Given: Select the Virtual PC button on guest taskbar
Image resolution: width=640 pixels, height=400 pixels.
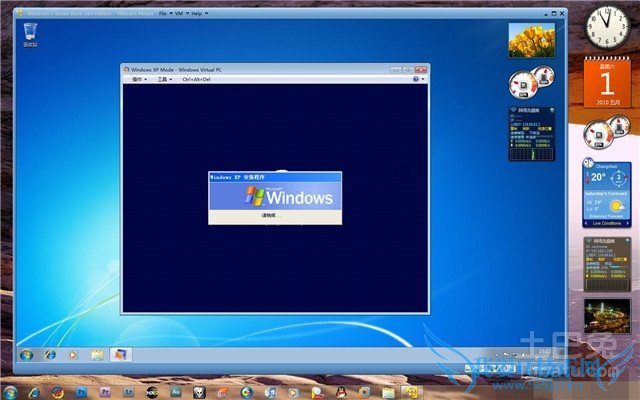Looking at the screenshot, I should 120,355.
